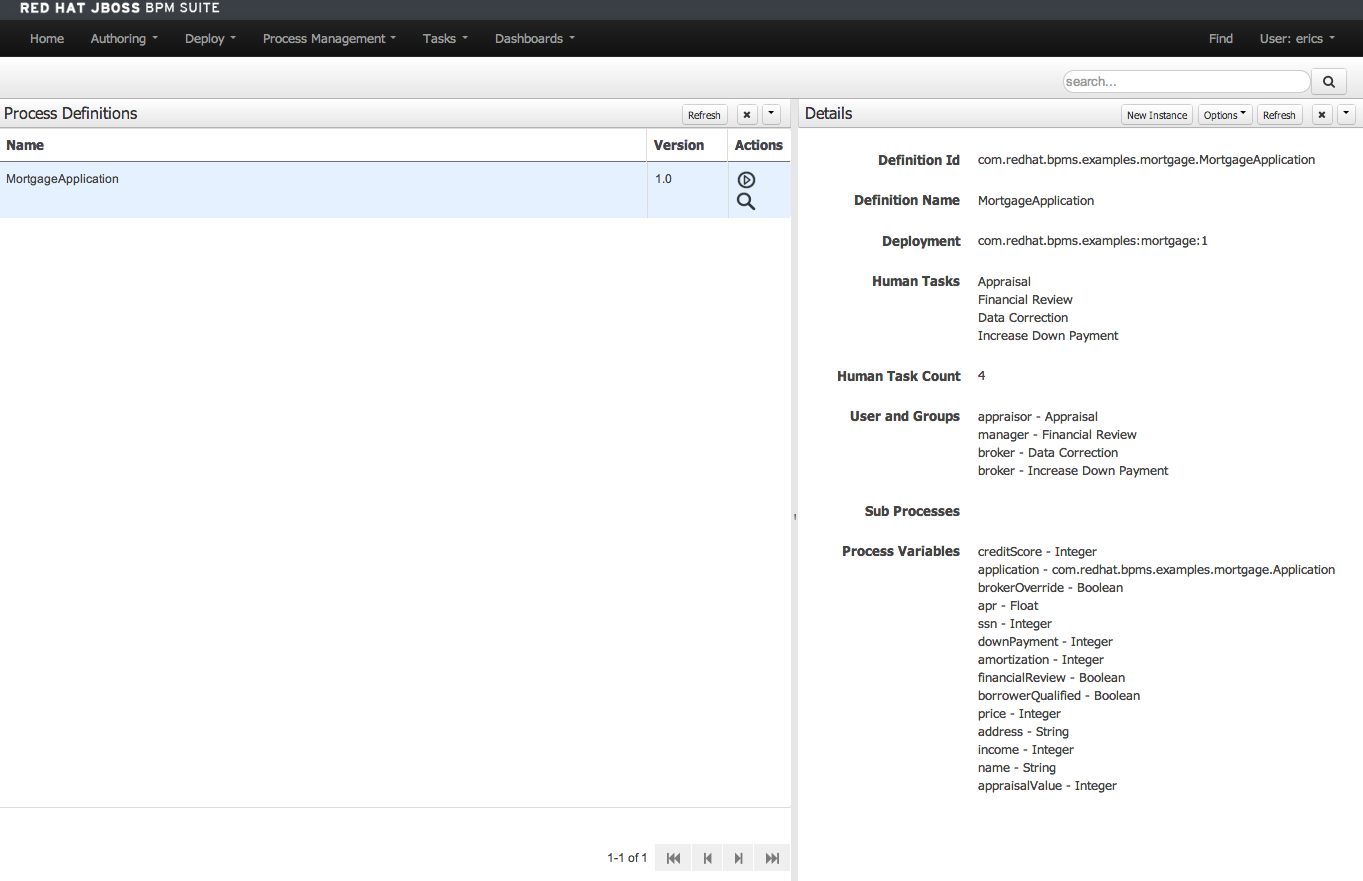The height and width of the screenshot is (881, 1363).
Task: Open the Process Definitions panel caret menu
Action: [771, 114]
